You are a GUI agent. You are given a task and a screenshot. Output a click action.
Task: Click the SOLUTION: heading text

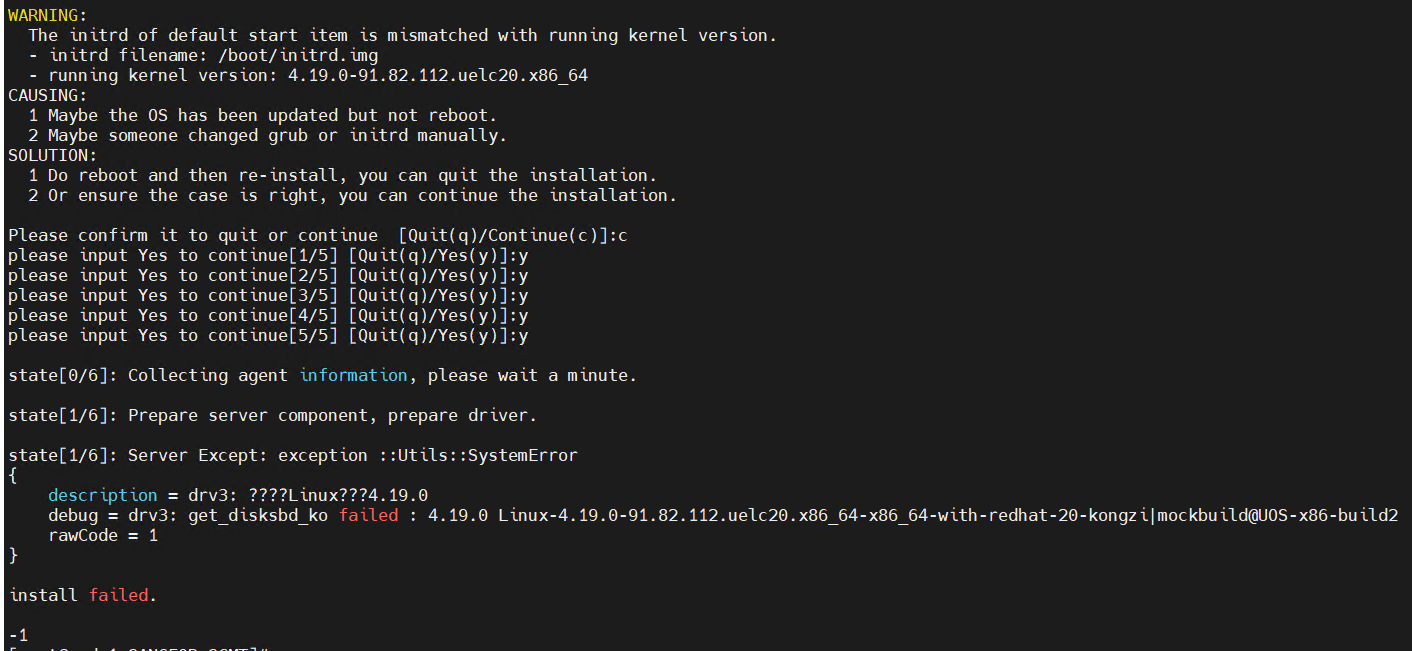point(52,155)
